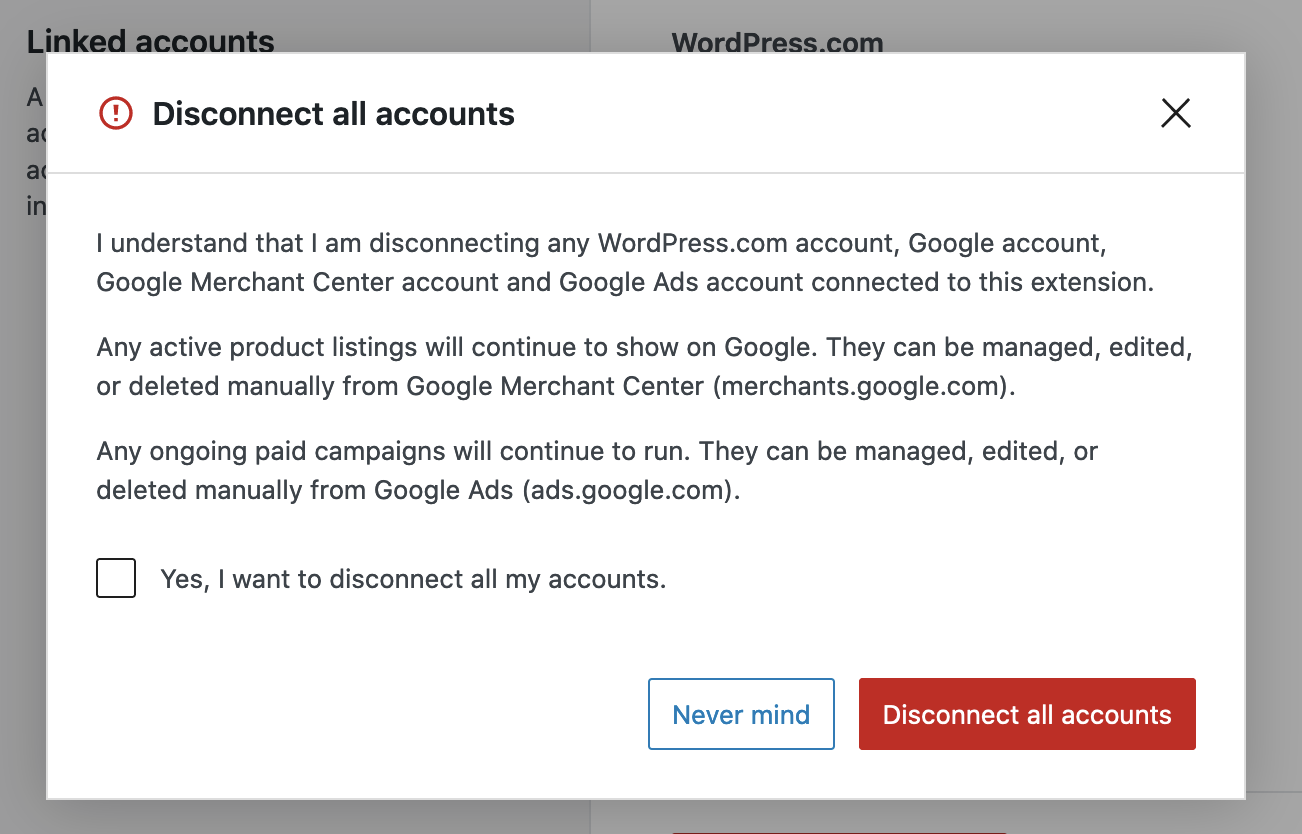The height and width of the screenshot is (834, 1302).
Task: Click the checkbox label text about disconnecting
Action: (x=413, y=578)
